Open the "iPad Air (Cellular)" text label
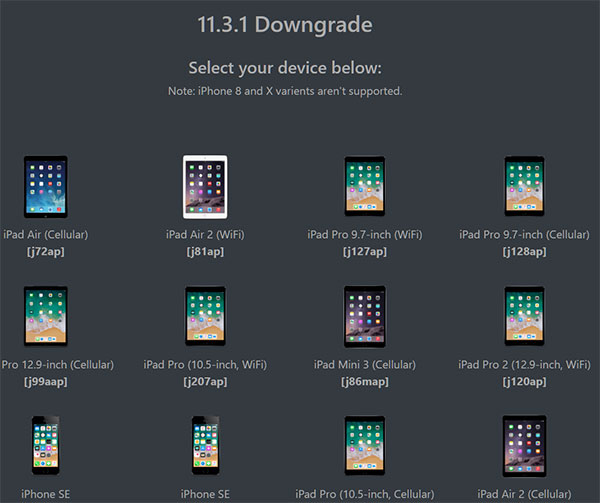The image size is (600, 503). (x=47, y=235)
